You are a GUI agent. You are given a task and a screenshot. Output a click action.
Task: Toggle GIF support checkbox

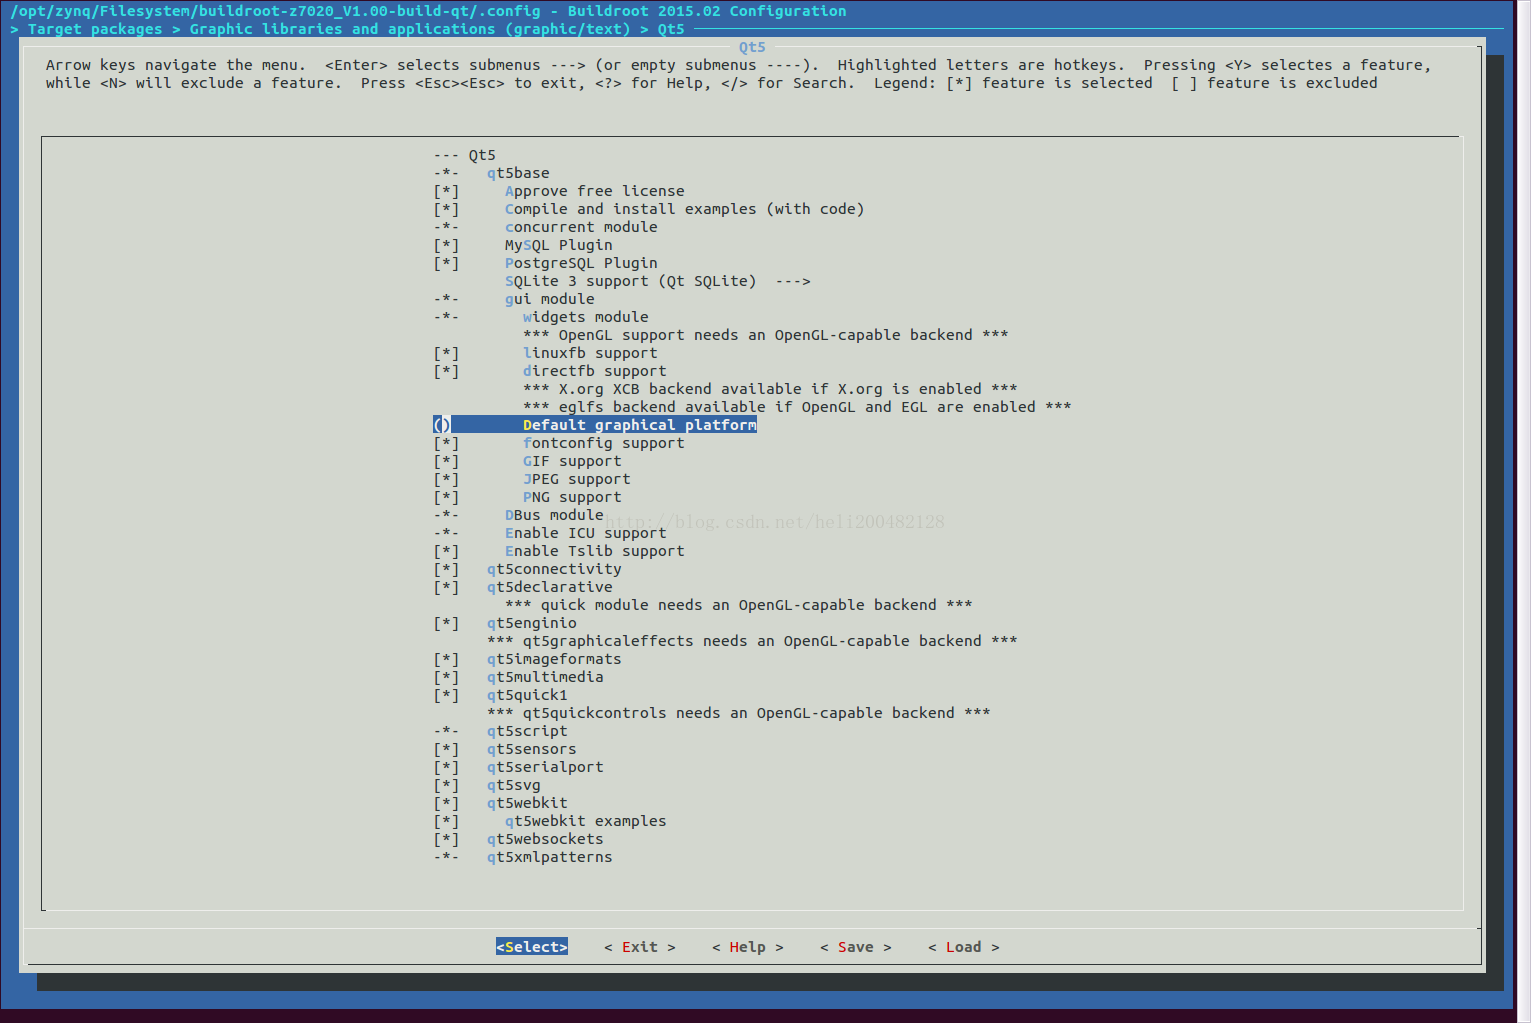446,461
